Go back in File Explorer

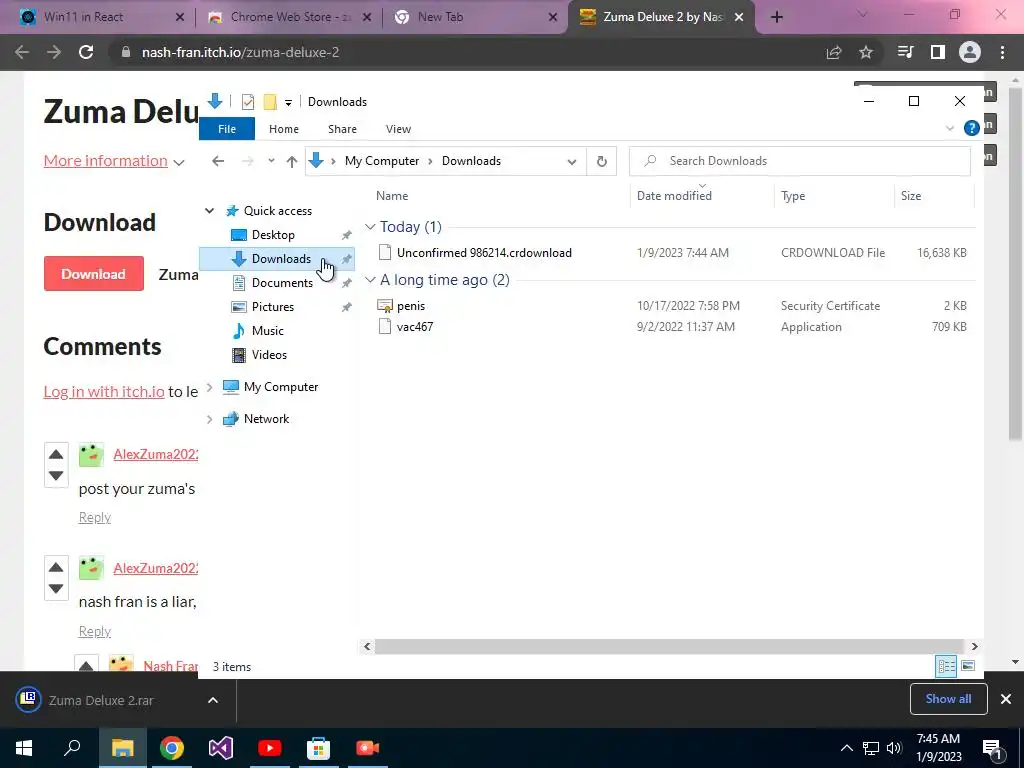tap(218, 161)
